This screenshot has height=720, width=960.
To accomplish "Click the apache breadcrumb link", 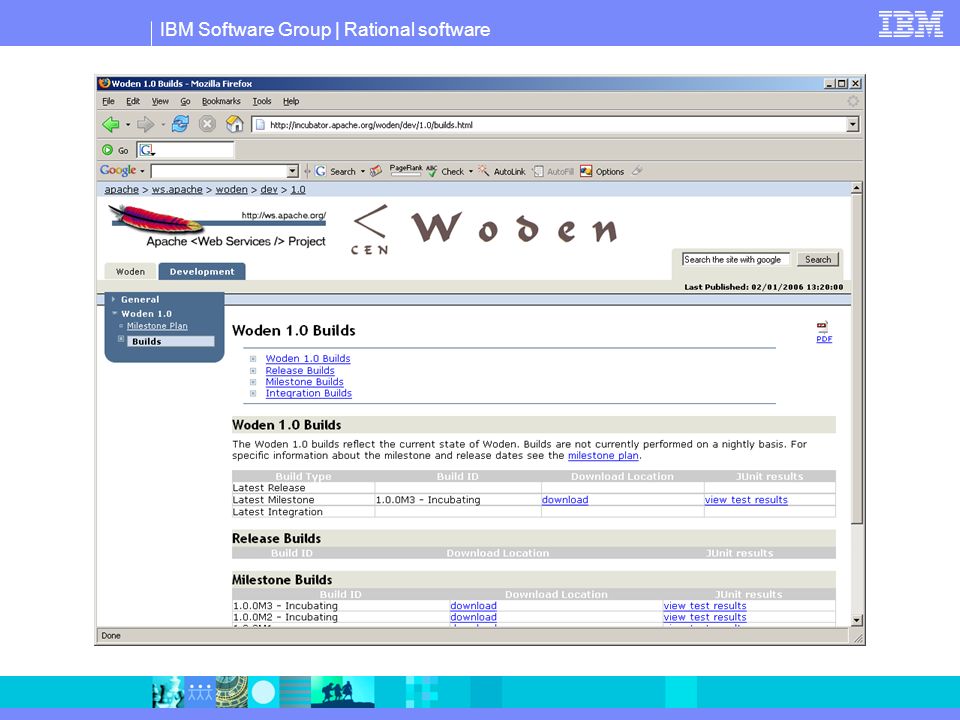I will (x=121, y=189).
